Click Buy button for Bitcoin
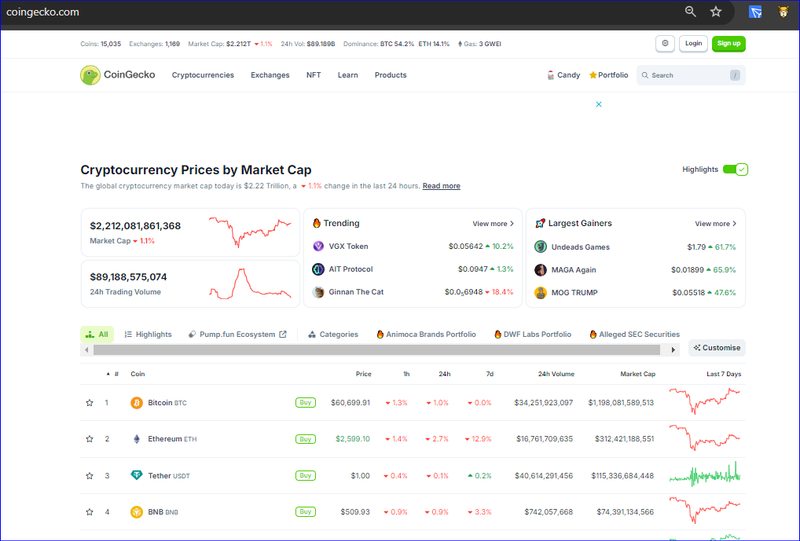Image resolution: width=800 pixels, height=541 pixels. 305,403
